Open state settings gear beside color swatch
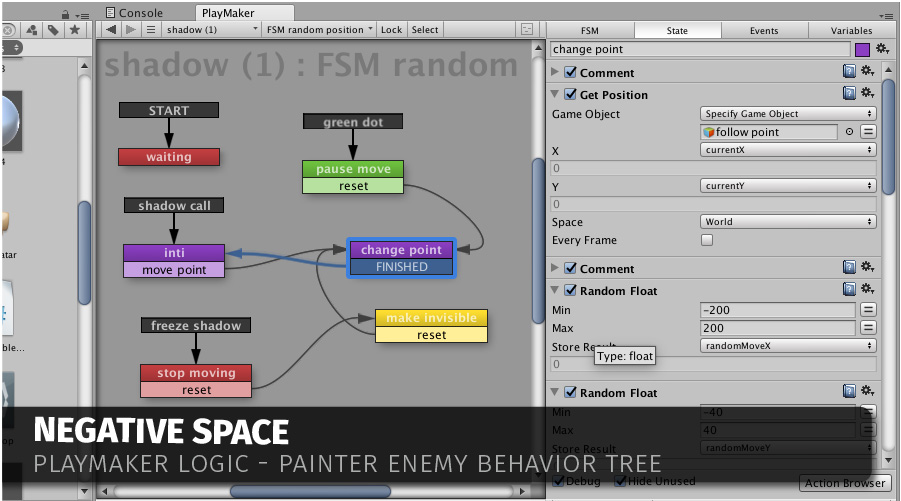 point(882,49)
